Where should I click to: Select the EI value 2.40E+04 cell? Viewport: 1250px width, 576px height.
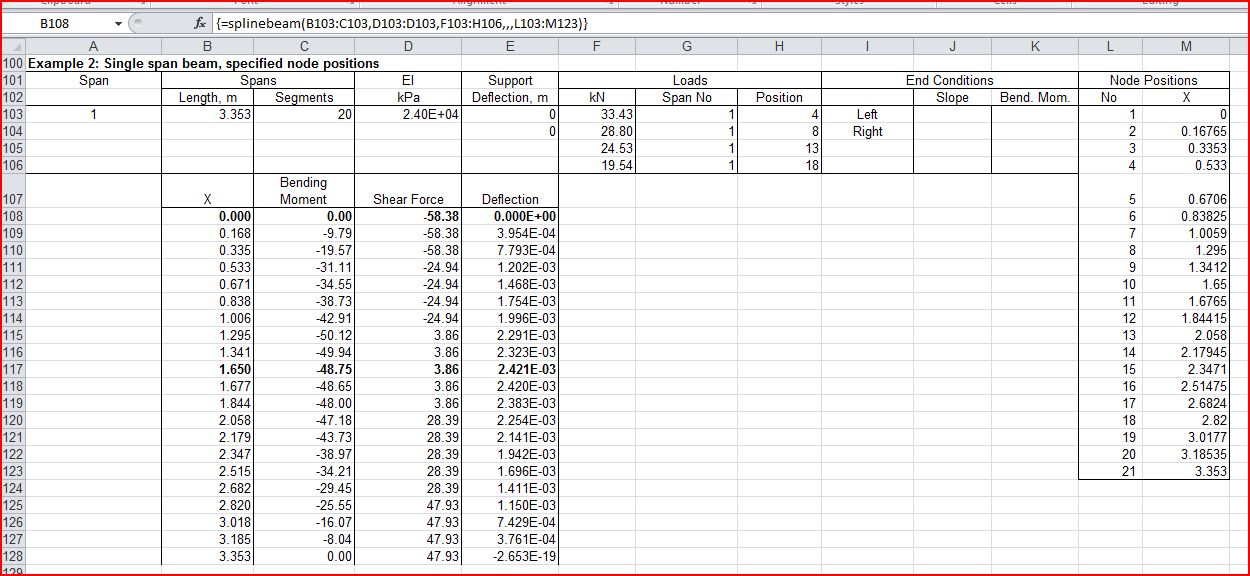pos(408,115)
